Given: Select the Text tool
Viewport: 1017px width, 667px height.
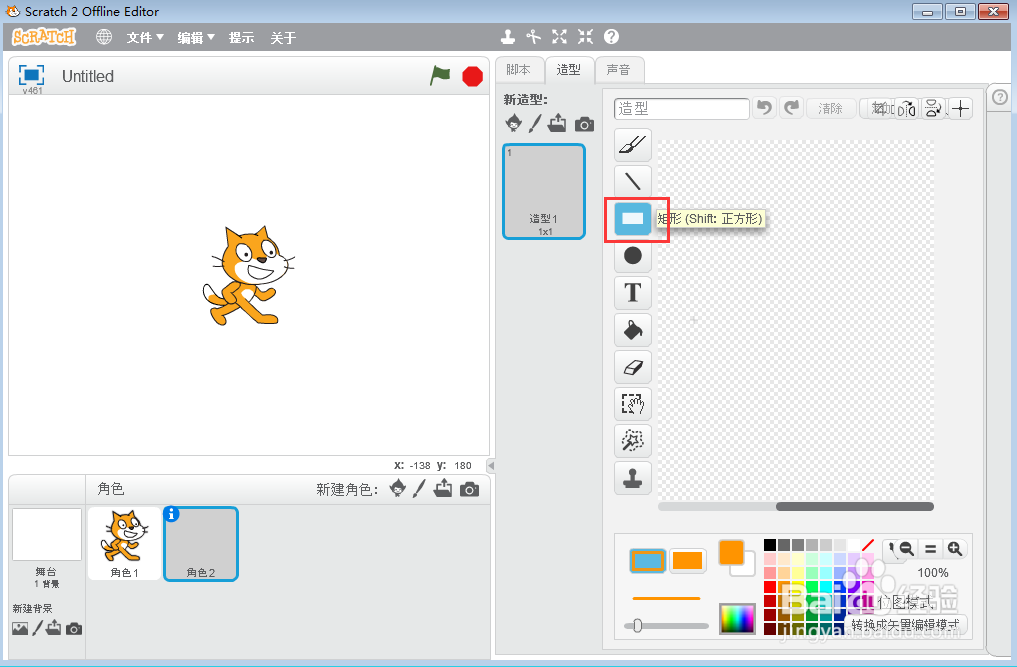Looking at the screenshot, I should [632, 292].
